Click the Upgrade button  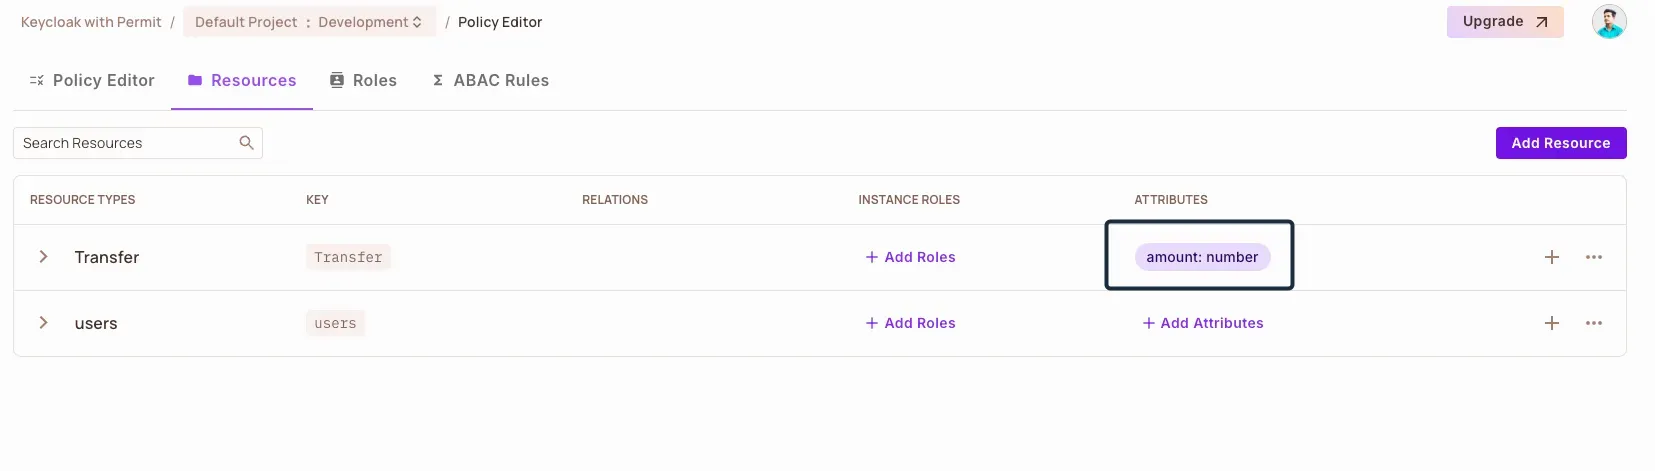coord(1504,22)
